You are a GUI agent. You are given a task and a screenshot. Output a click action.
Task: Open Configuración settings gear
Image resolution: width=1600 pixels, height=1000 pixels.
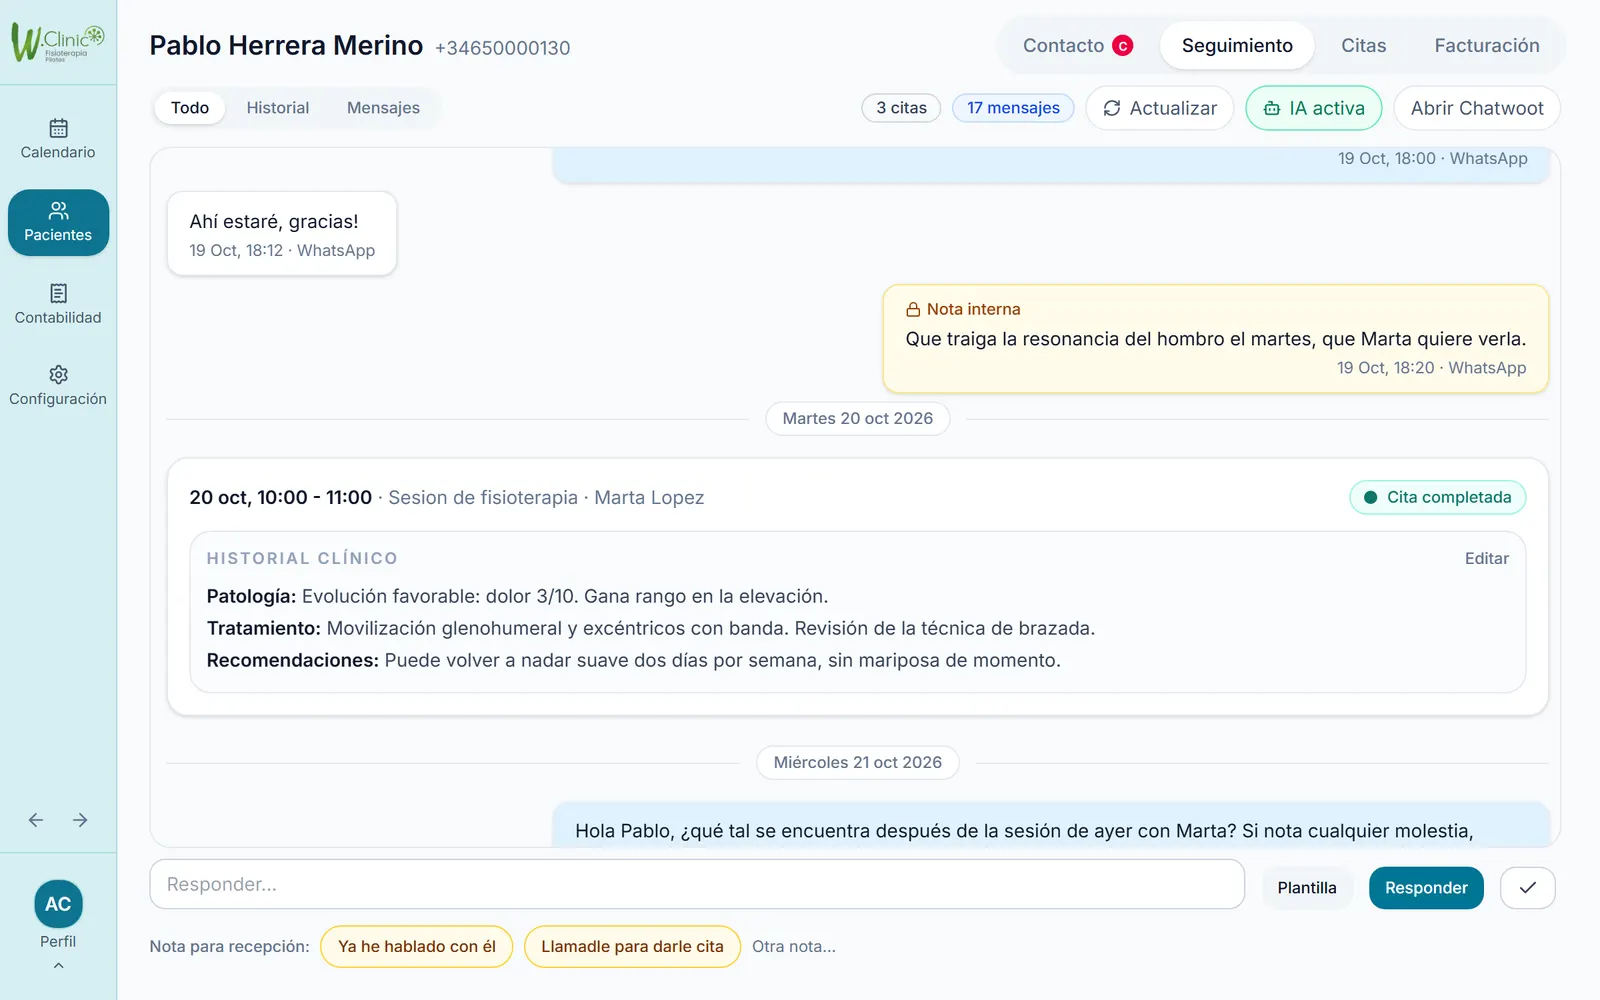pyautogui.click(x=58, y=385)
